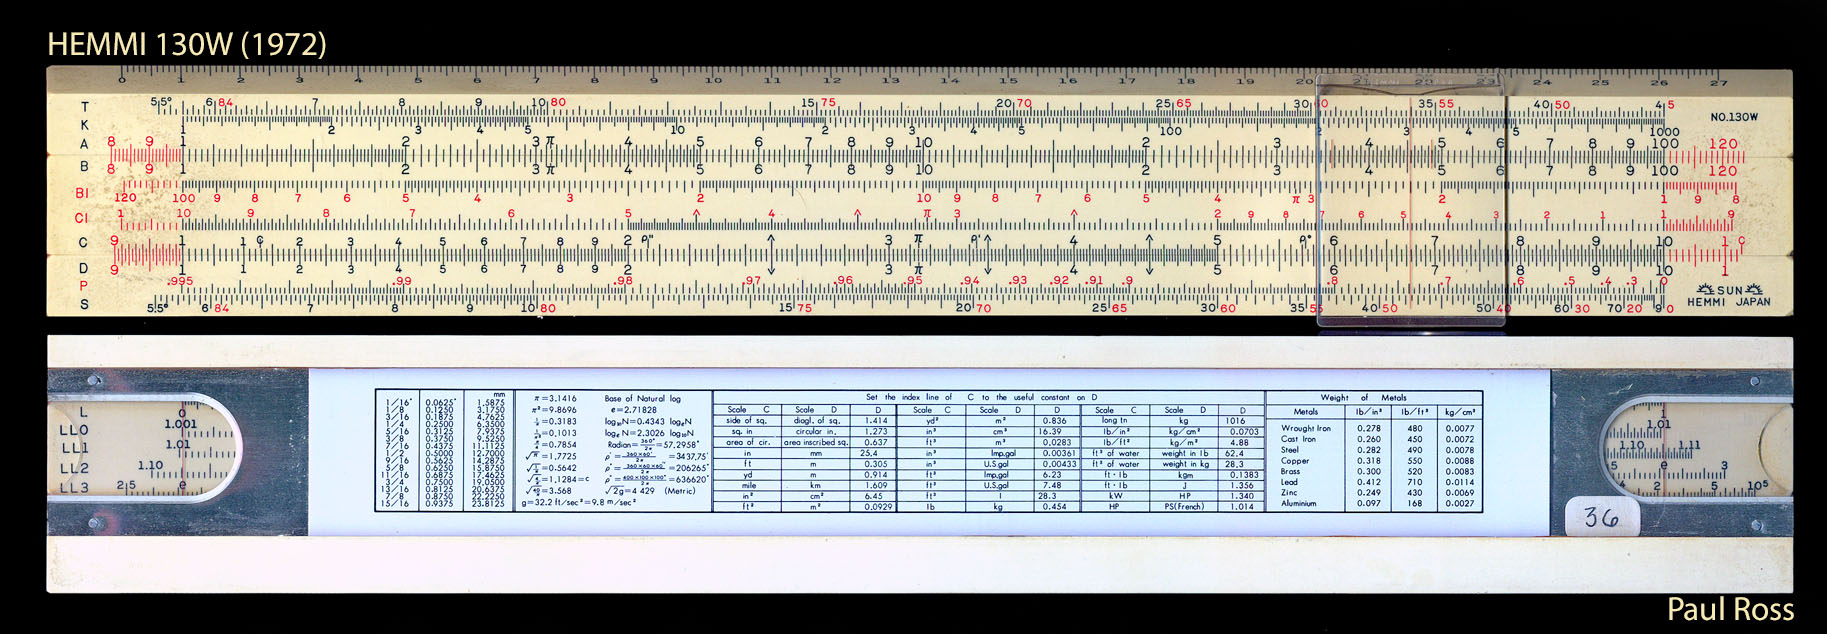1827x634 pixels.
Task: Click the S scale label
Action: 84,304
